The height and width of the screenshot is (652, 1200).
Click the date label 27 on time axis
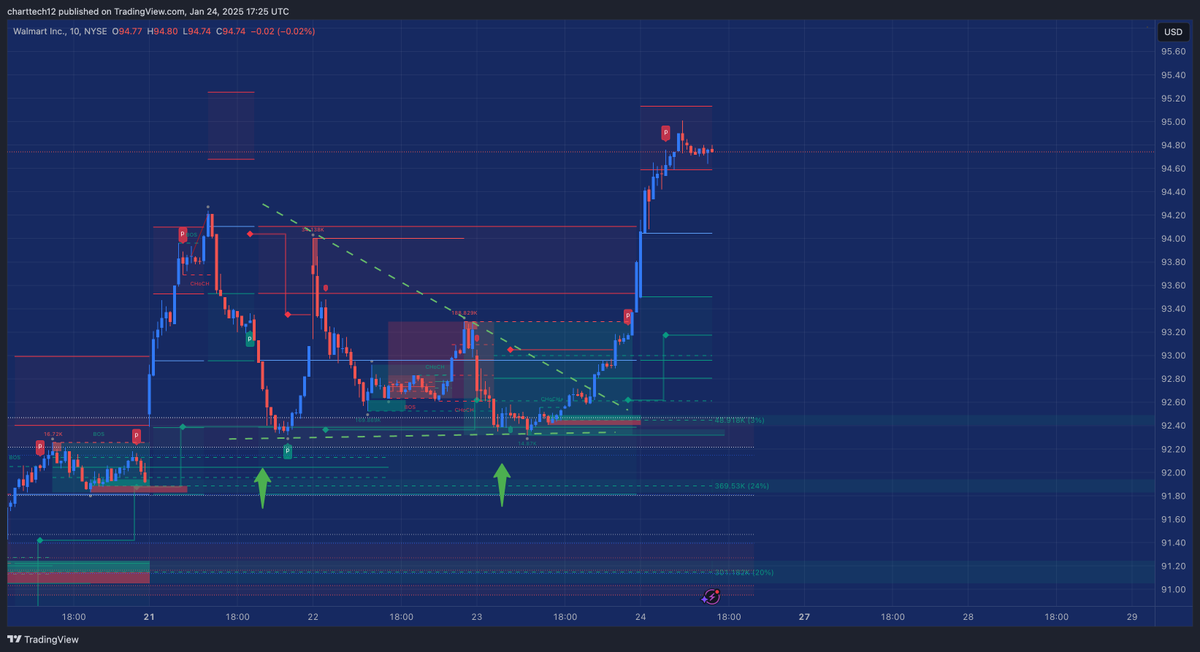804,617
